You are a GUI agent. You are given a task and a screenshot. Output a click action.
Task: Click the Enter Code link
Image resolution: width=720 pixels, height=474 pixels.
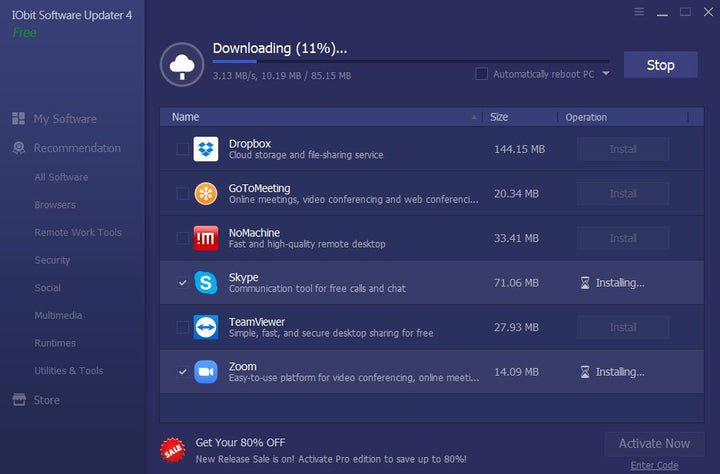[654, 465]
